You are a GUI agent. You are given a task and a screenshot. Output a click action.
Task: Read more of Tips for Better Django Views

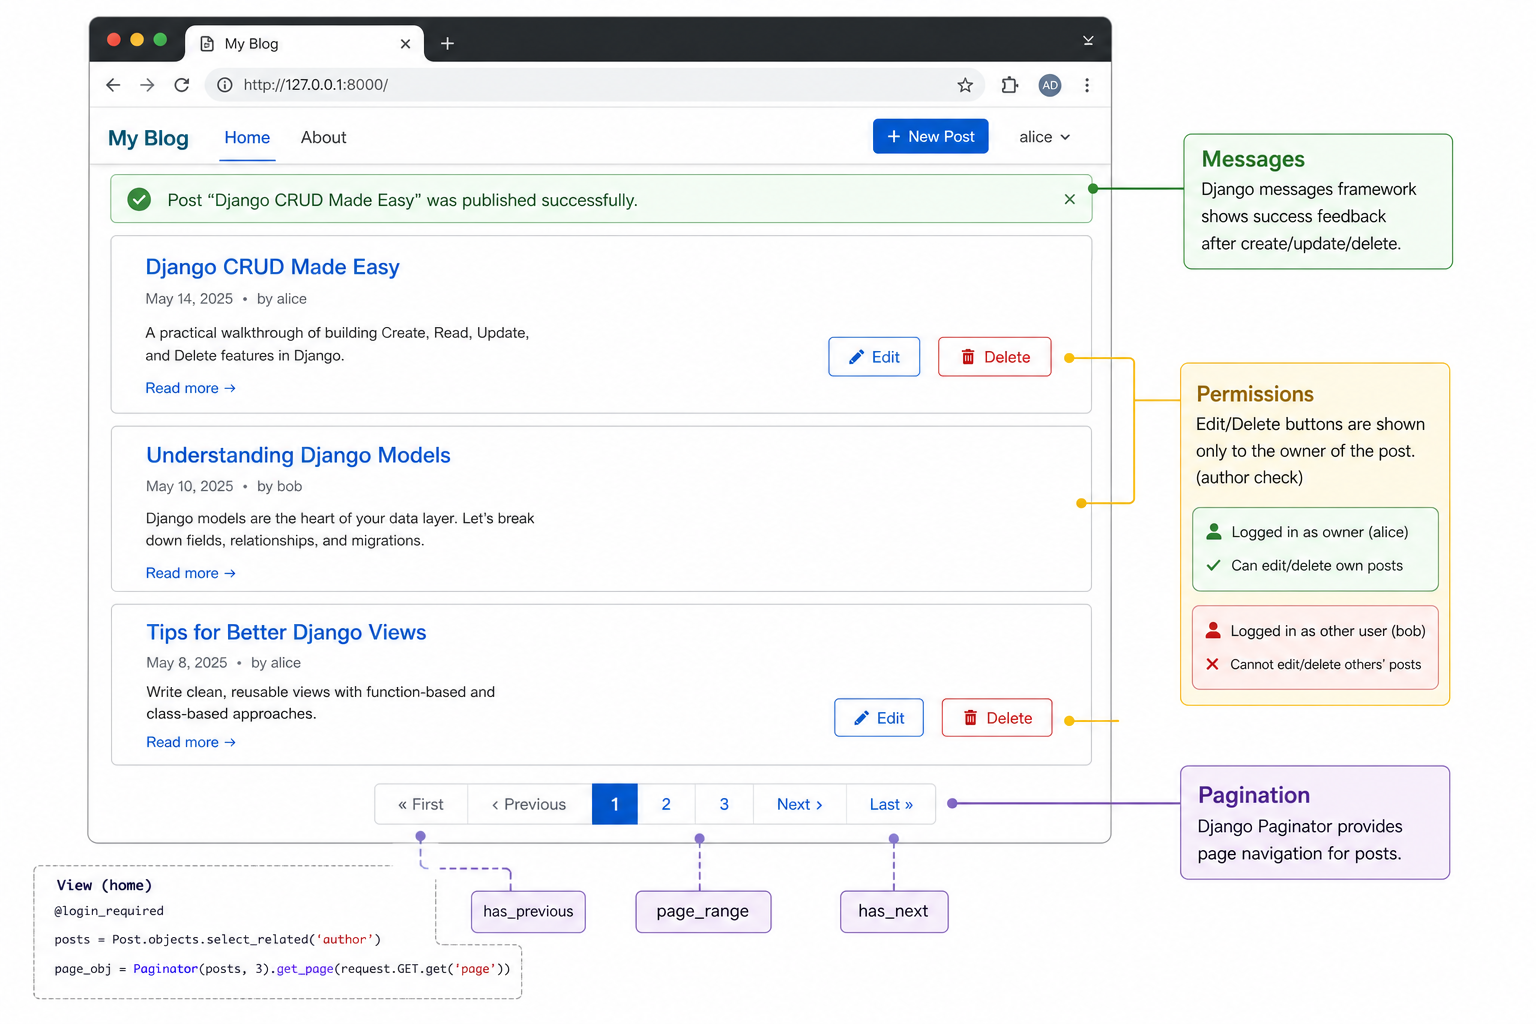tap(191, 742)
